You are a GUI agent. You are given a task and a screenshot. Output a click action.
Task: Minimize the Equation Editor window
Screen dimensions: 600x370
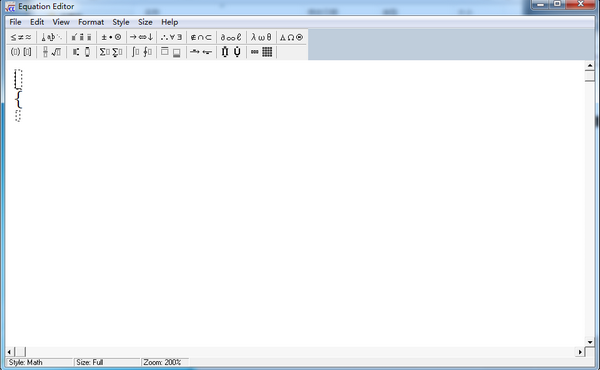click(x=540, y=4)
